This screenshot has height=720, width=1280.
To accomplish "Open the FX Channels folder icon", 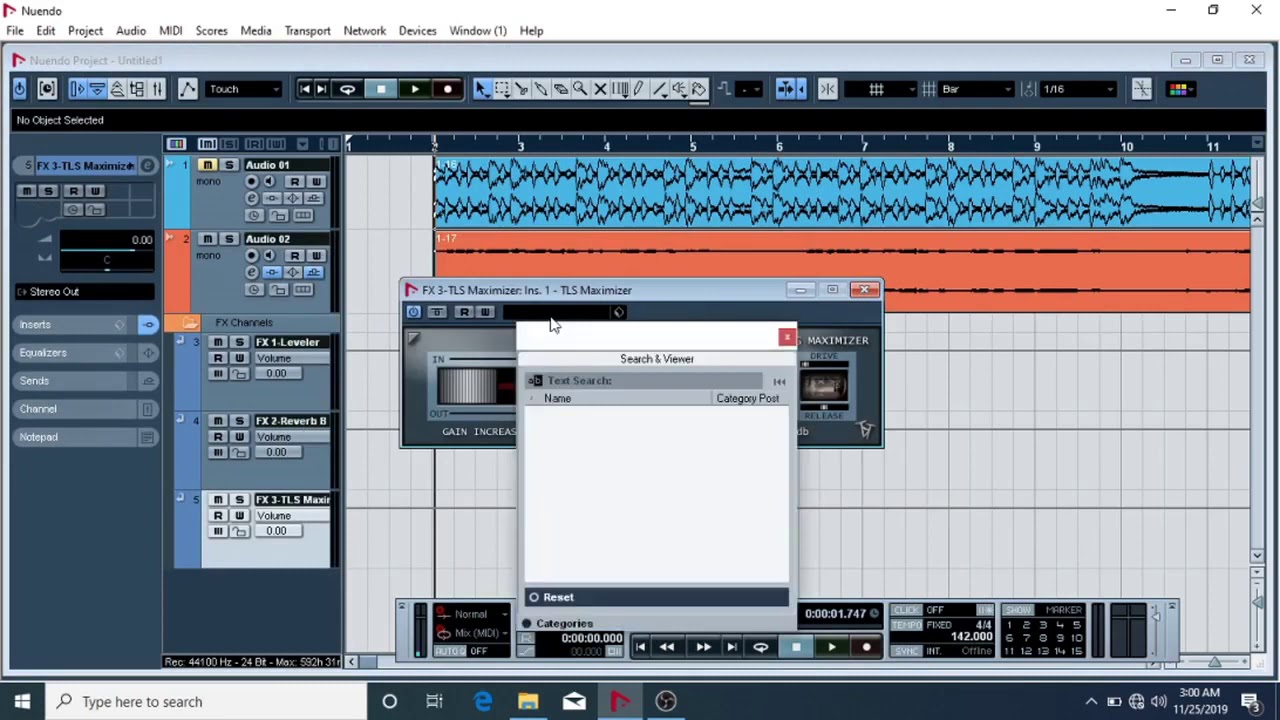I will (189, 323).
